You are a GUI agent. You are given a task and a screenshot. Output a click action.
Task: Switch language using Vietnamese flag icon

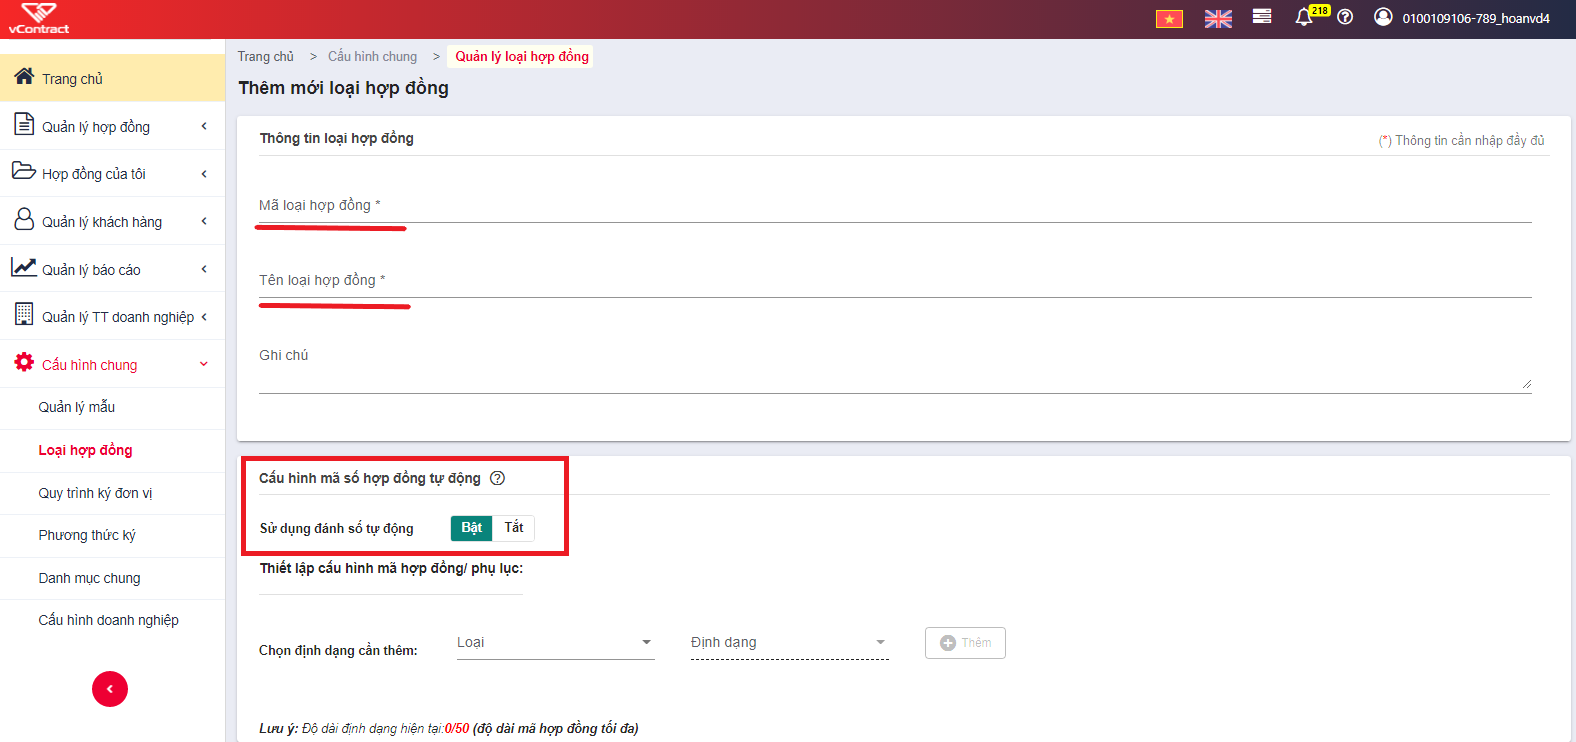pos(1169,19)
